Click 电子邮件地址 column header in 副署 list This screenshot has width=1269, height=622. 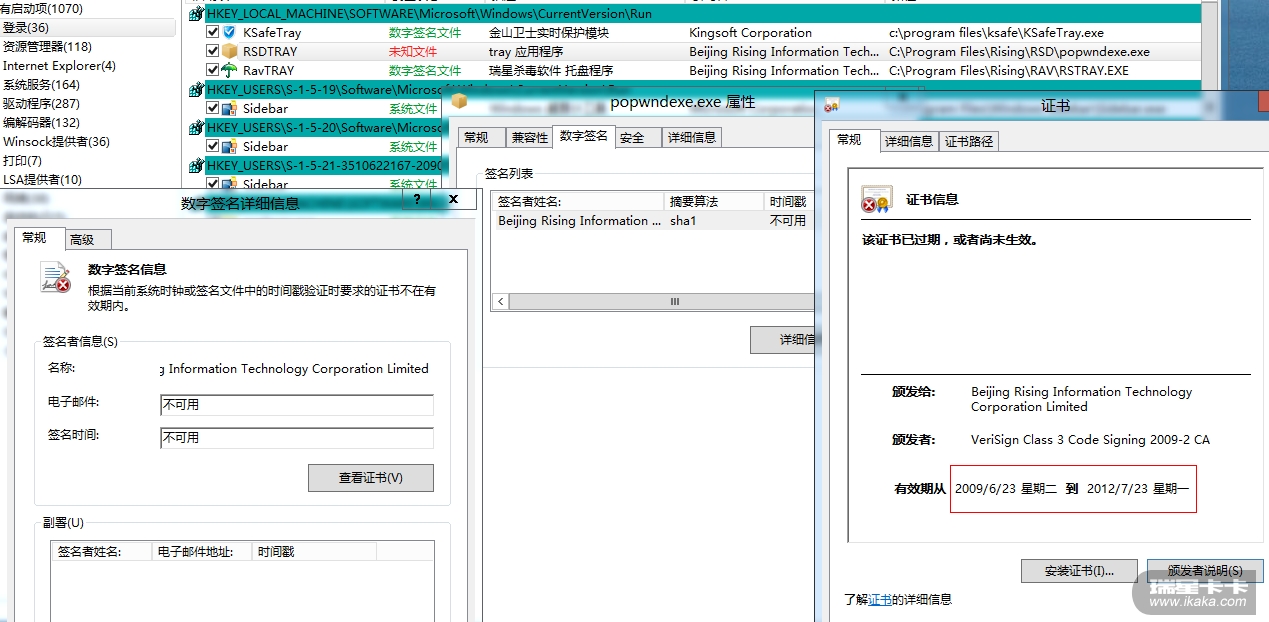coord(202,551)
